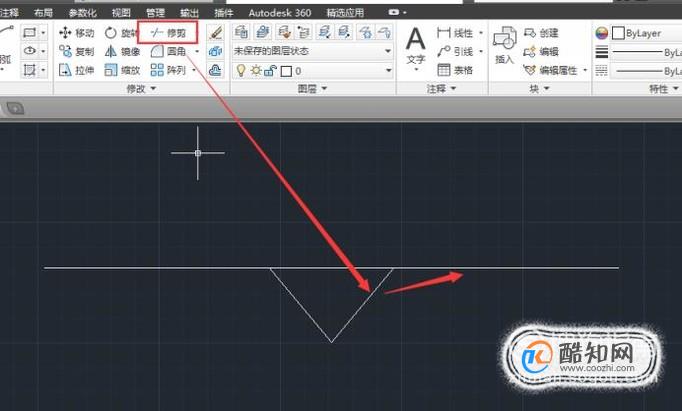
Task: Select the 阵列 (Array) tool
Action: (x=168, y=70)
